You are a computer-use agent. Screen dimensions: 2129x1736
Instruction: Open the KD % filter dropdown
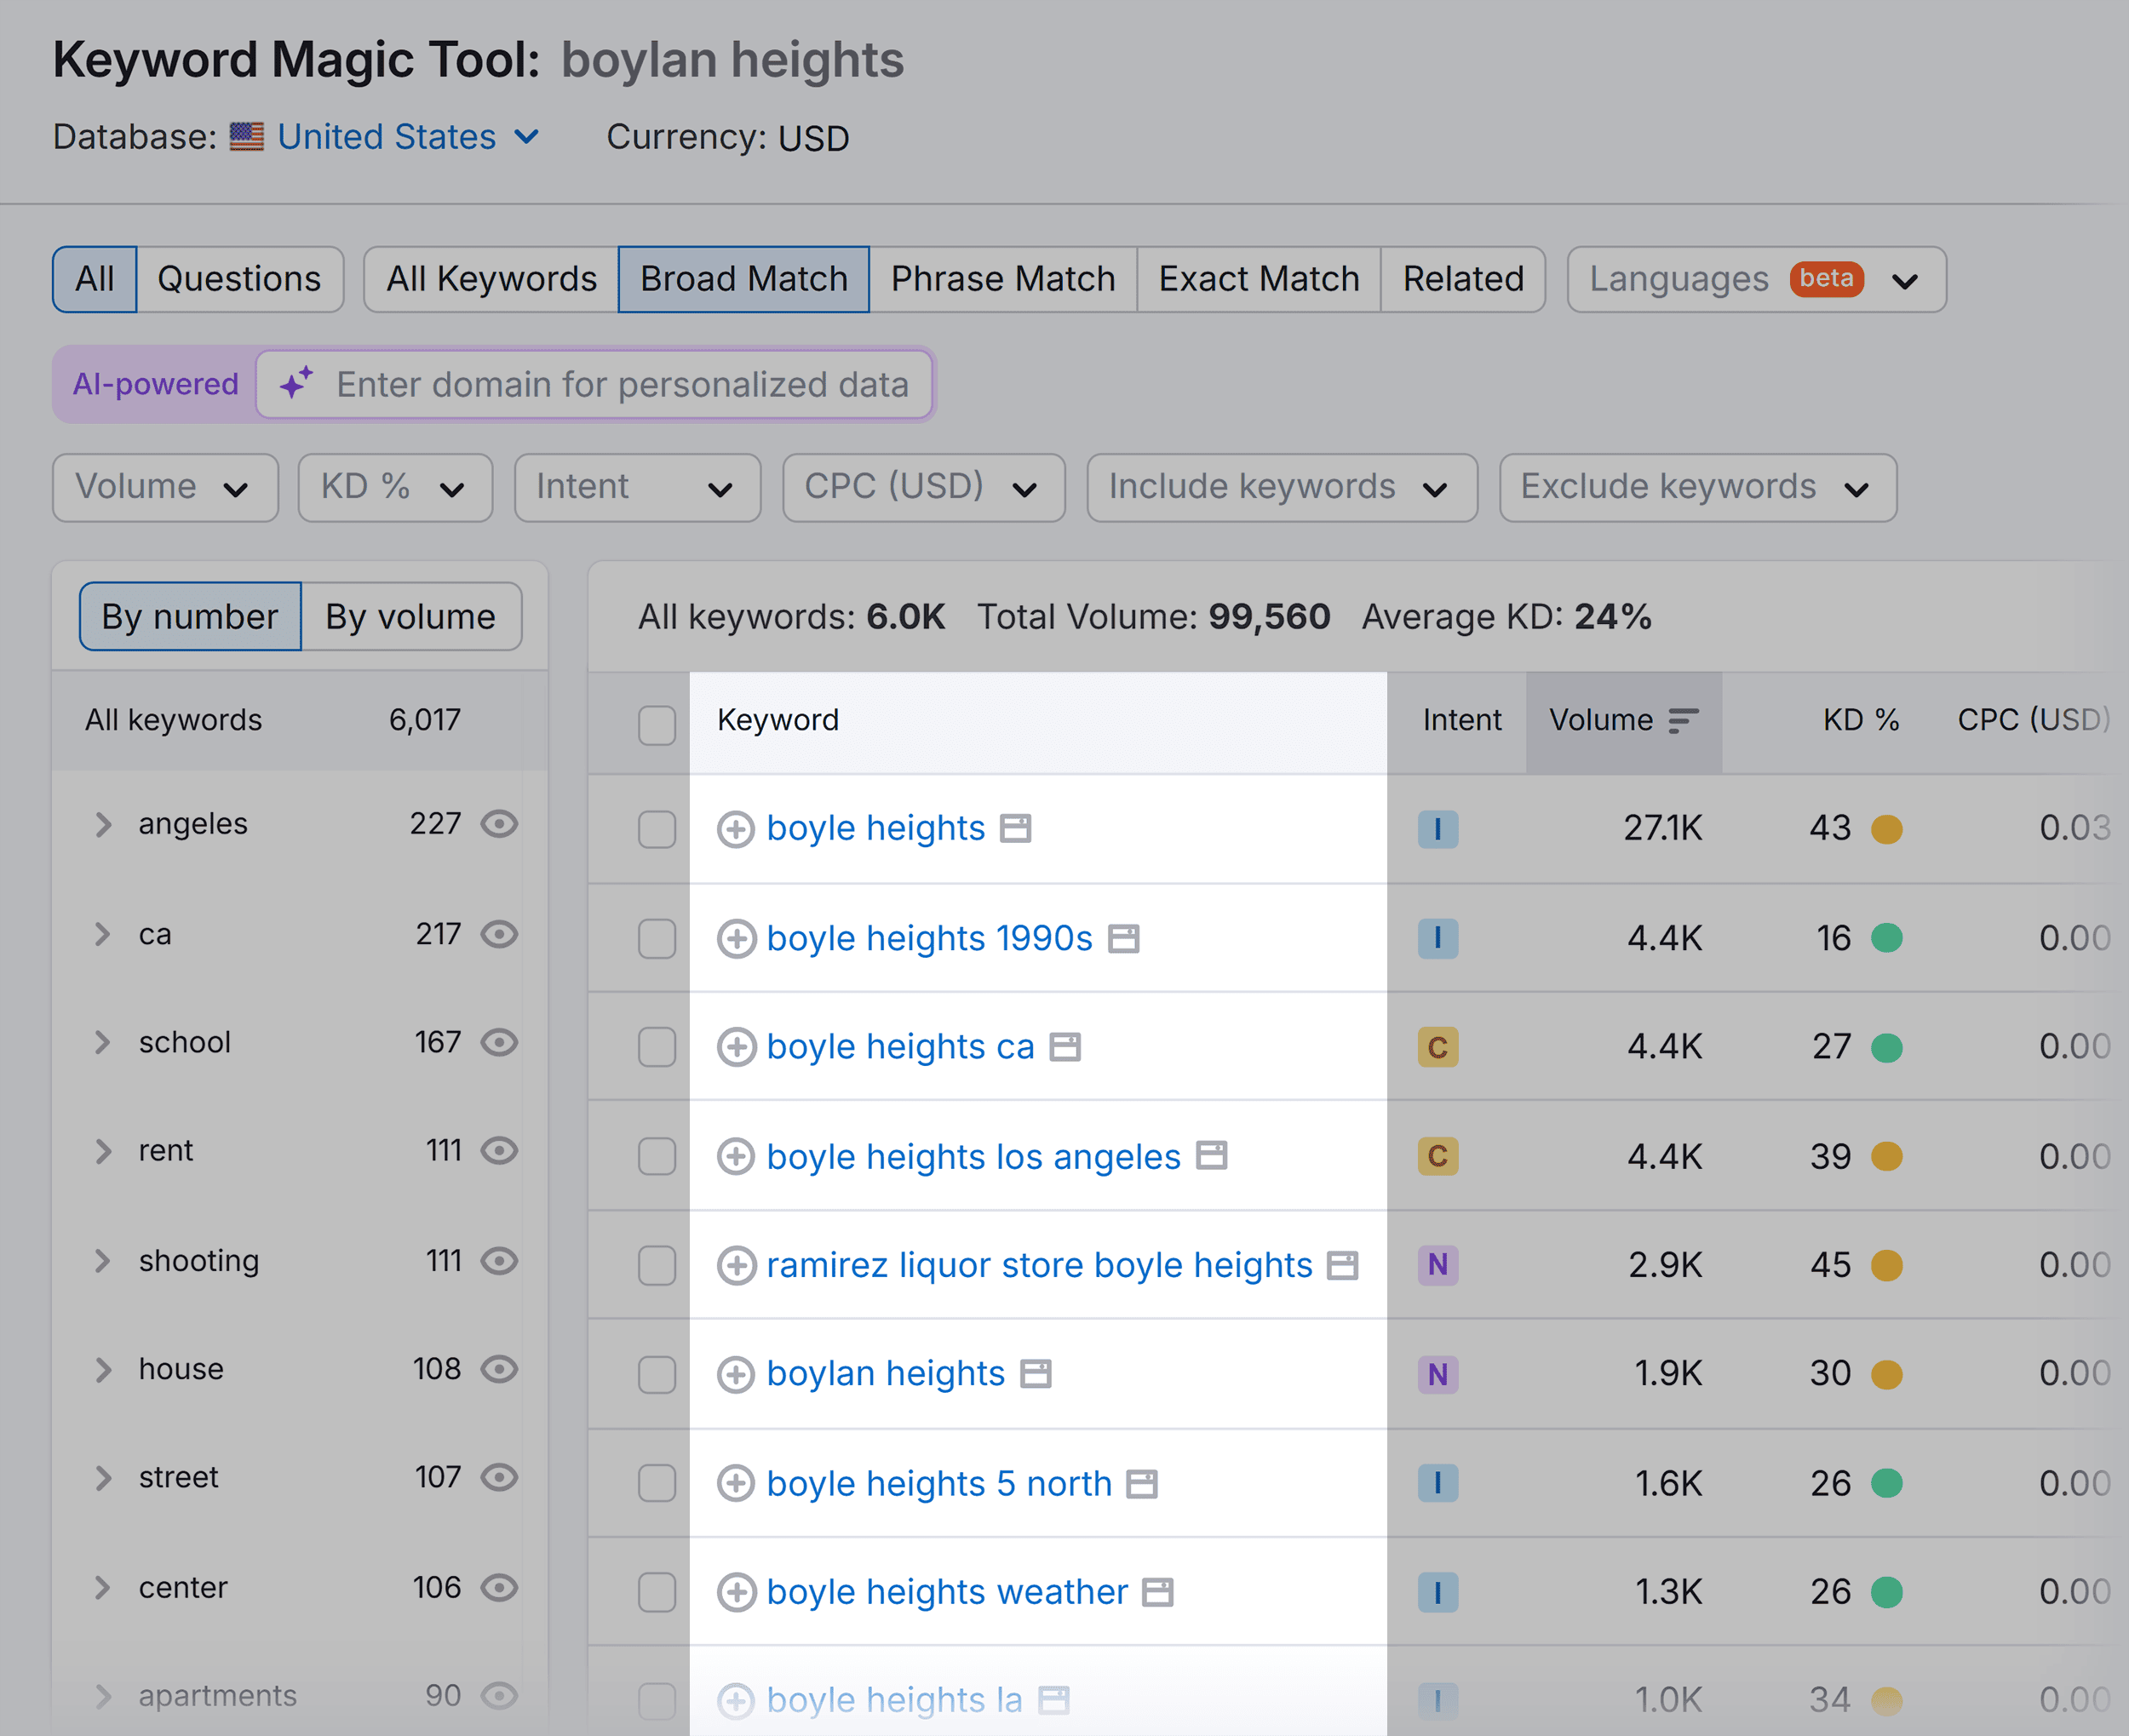395,488
